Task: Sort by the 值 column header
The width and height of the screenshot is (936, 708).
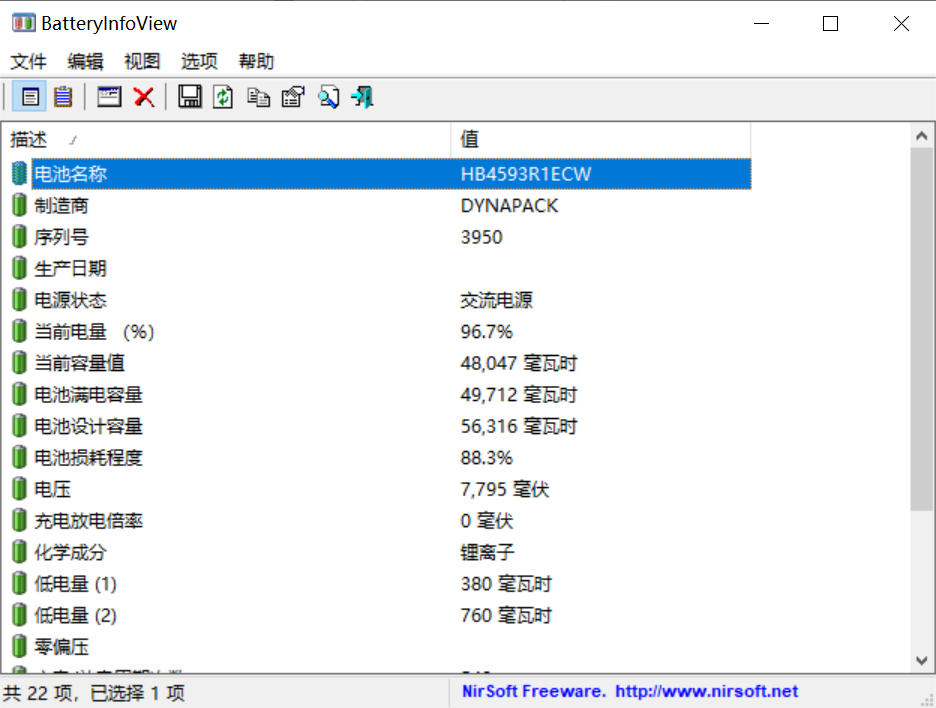Action: (601, 140)
